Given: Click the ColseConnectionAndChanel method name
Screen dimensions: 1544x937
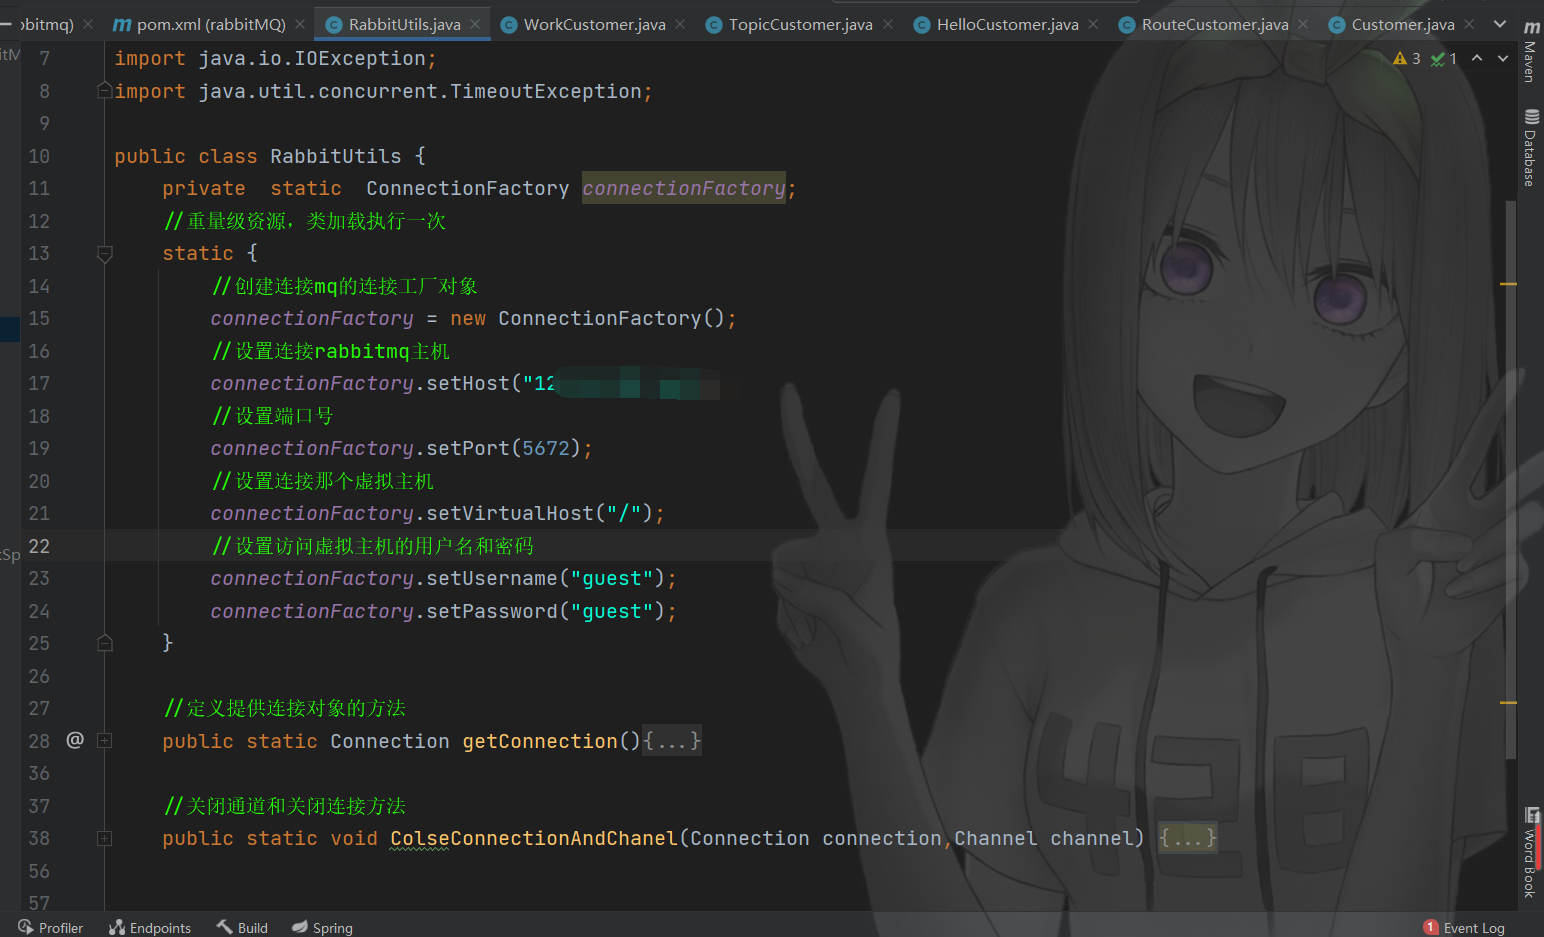Looking at the screenshot, I should pos(534,838).
